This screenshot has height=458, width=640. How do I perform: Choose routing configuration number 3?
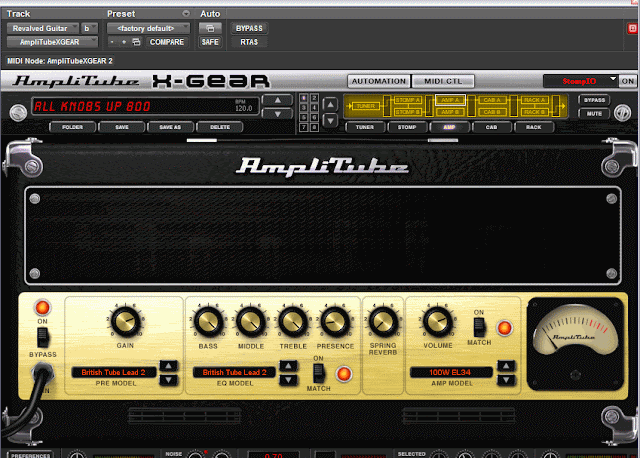tap(304, 108)
